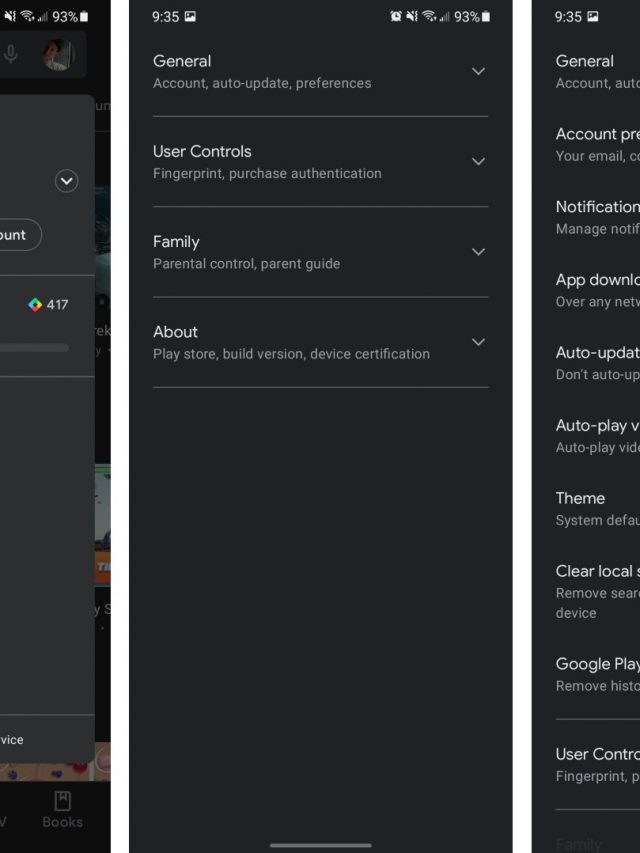Open the Account preferences setting
The width and height of the screenshot is (640, 853).
pyautogui.click(x=598, y=144)
